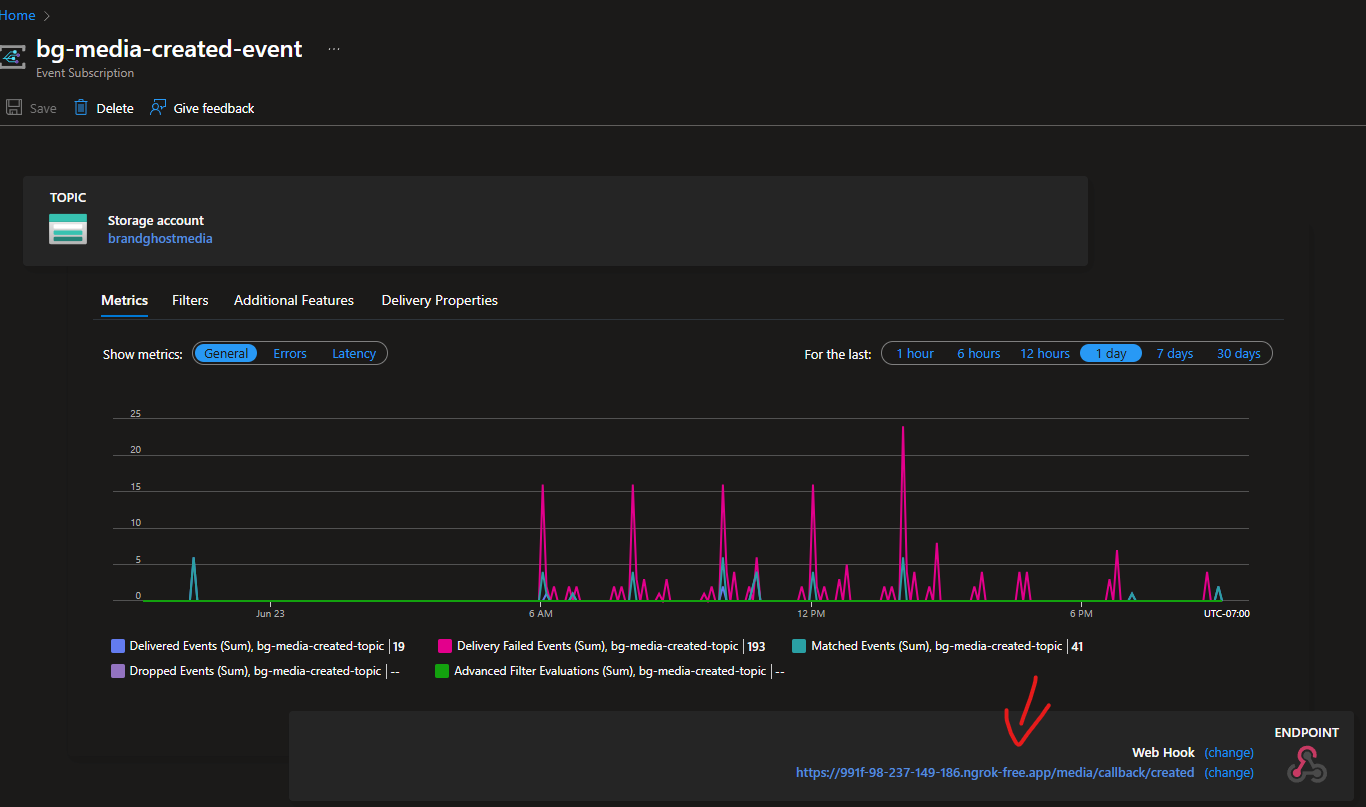1366x807 pixels.
Task: Switch to the Metrics tab
Action: pos(125,300)
